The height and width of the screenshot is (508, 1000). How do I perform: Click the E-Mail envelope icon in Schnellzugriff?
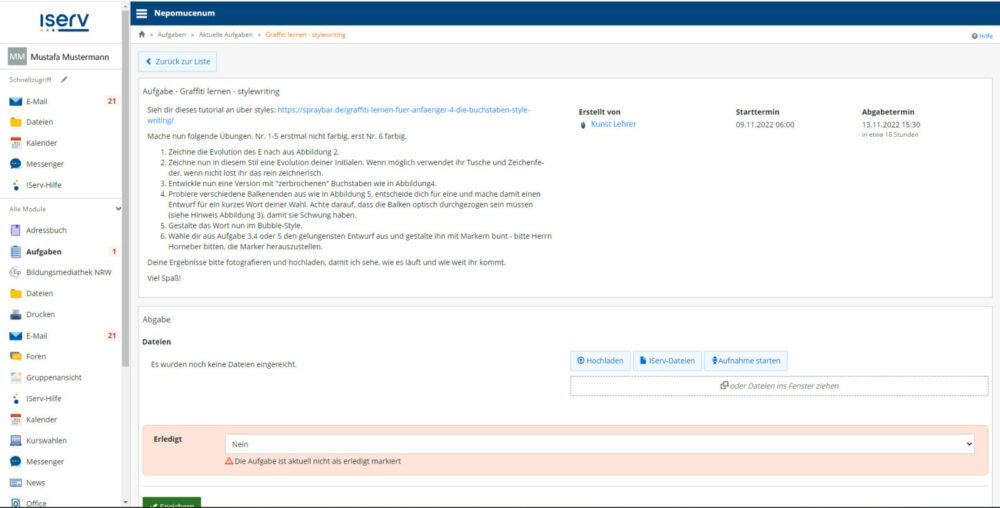(15, 101)
